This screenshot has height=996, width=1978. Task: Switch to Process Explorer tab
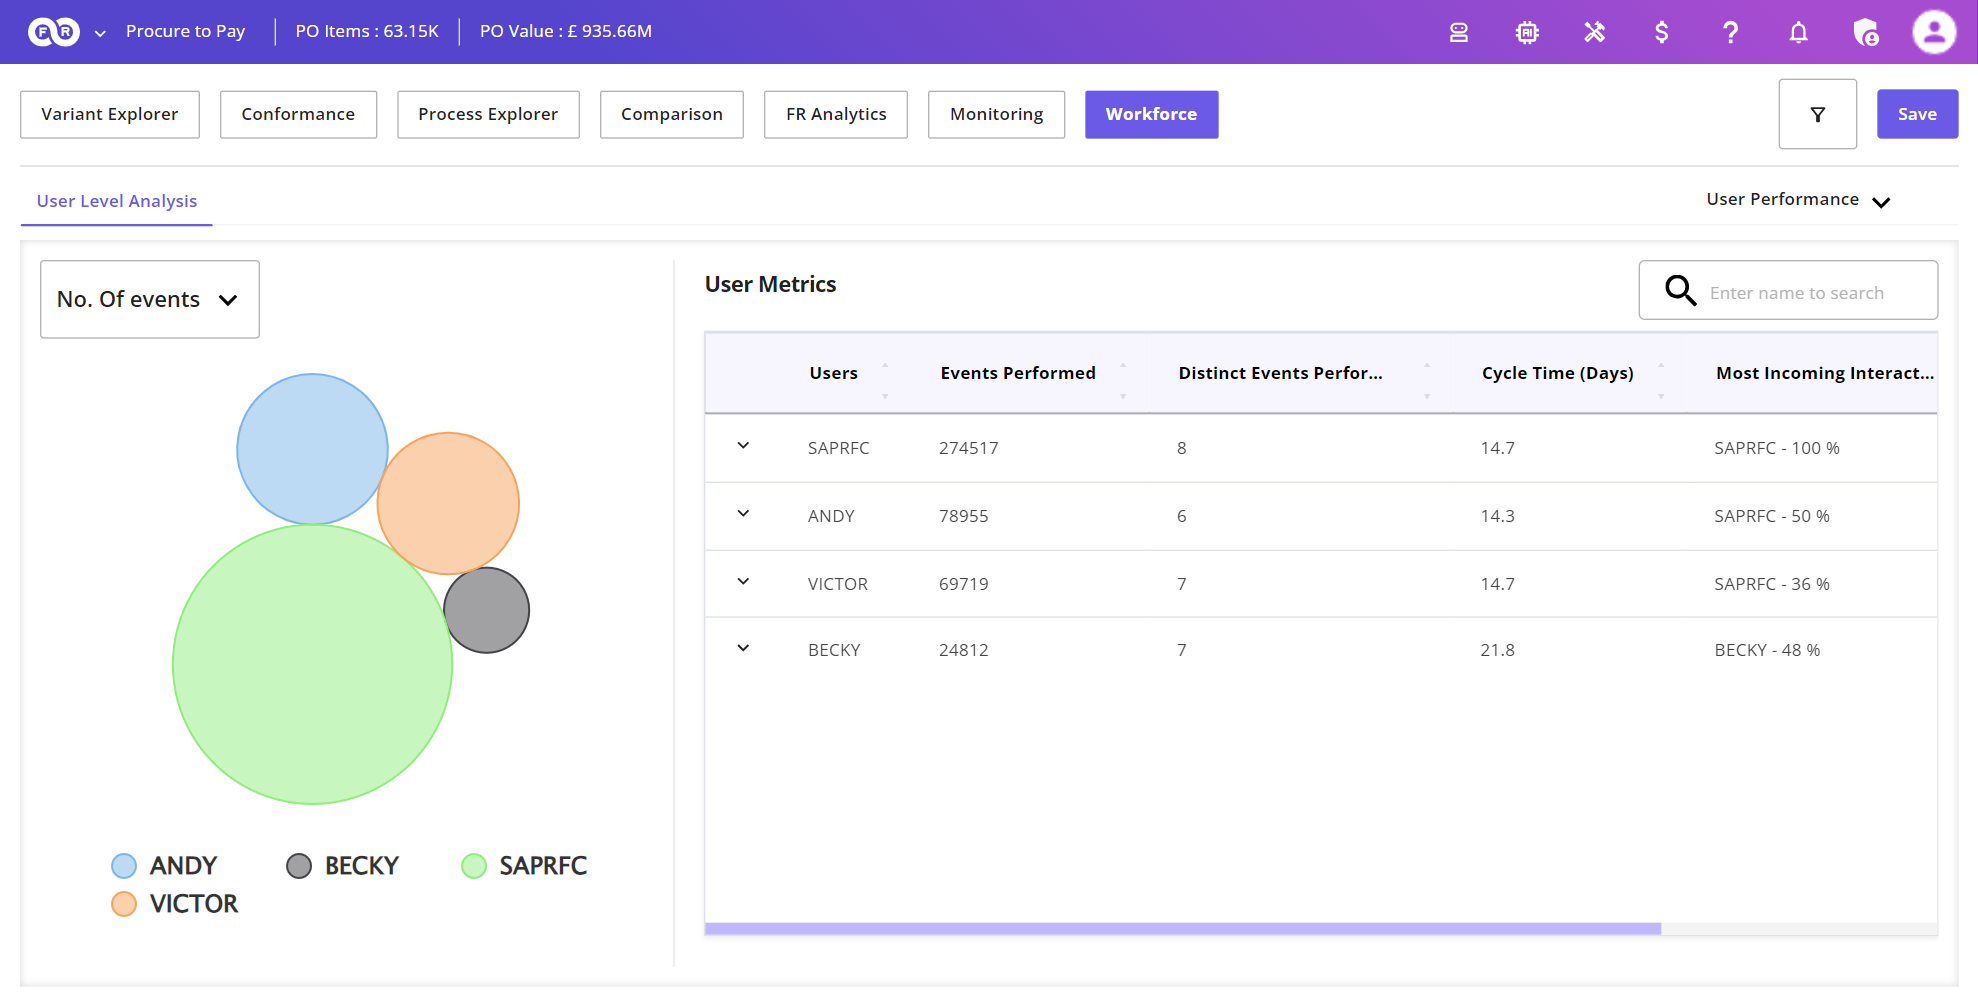click(488, 114)
